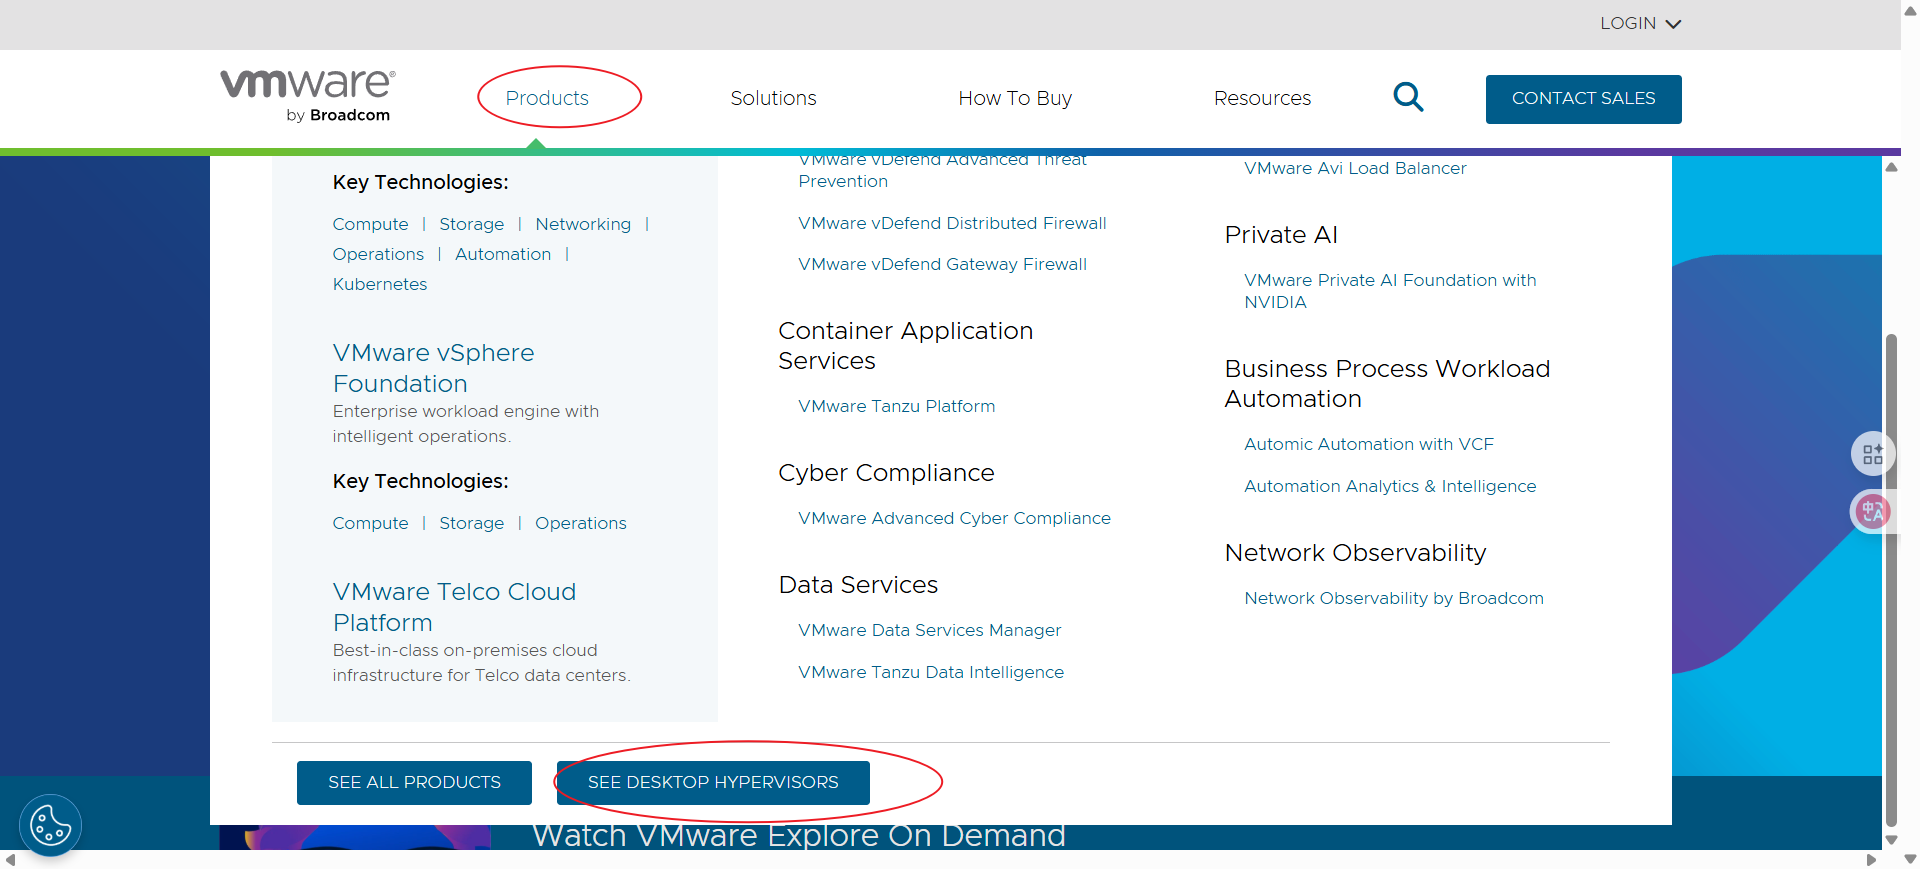Open the cookie preferences icon
The height and width of the screenshot is (869, 1920).
50,826
